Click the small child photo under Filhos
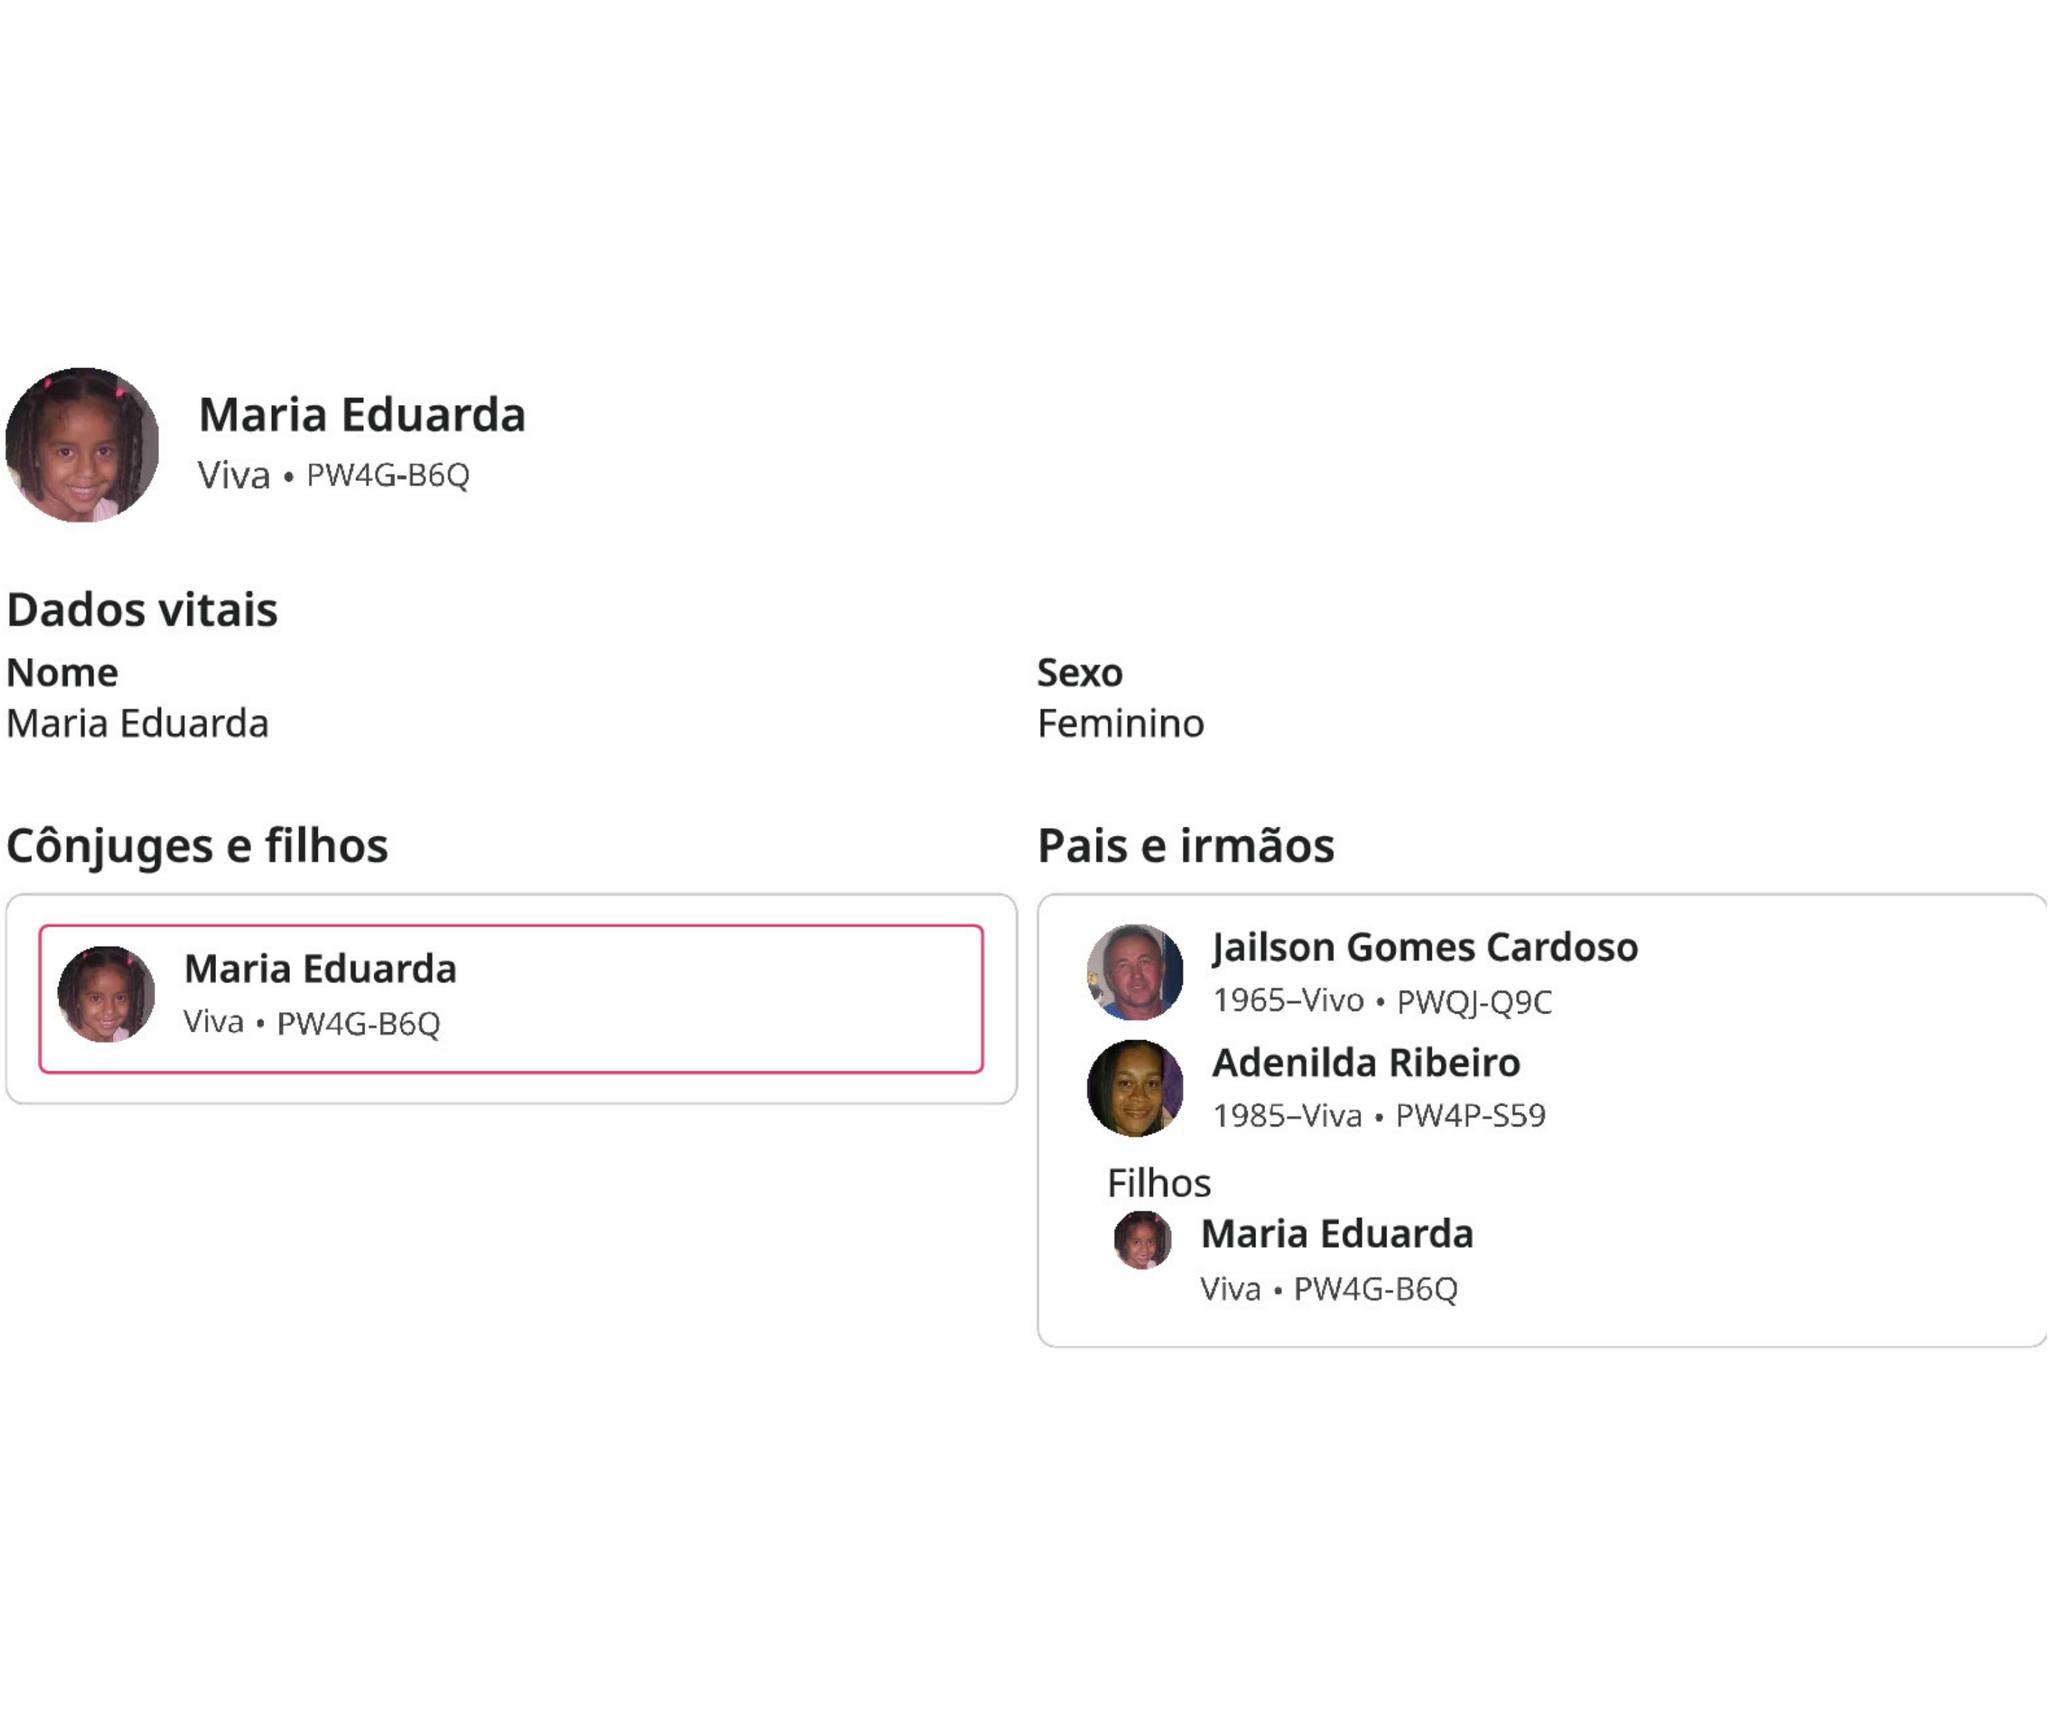This screenshot has height=1717, width=2048. [1143, 1240]
